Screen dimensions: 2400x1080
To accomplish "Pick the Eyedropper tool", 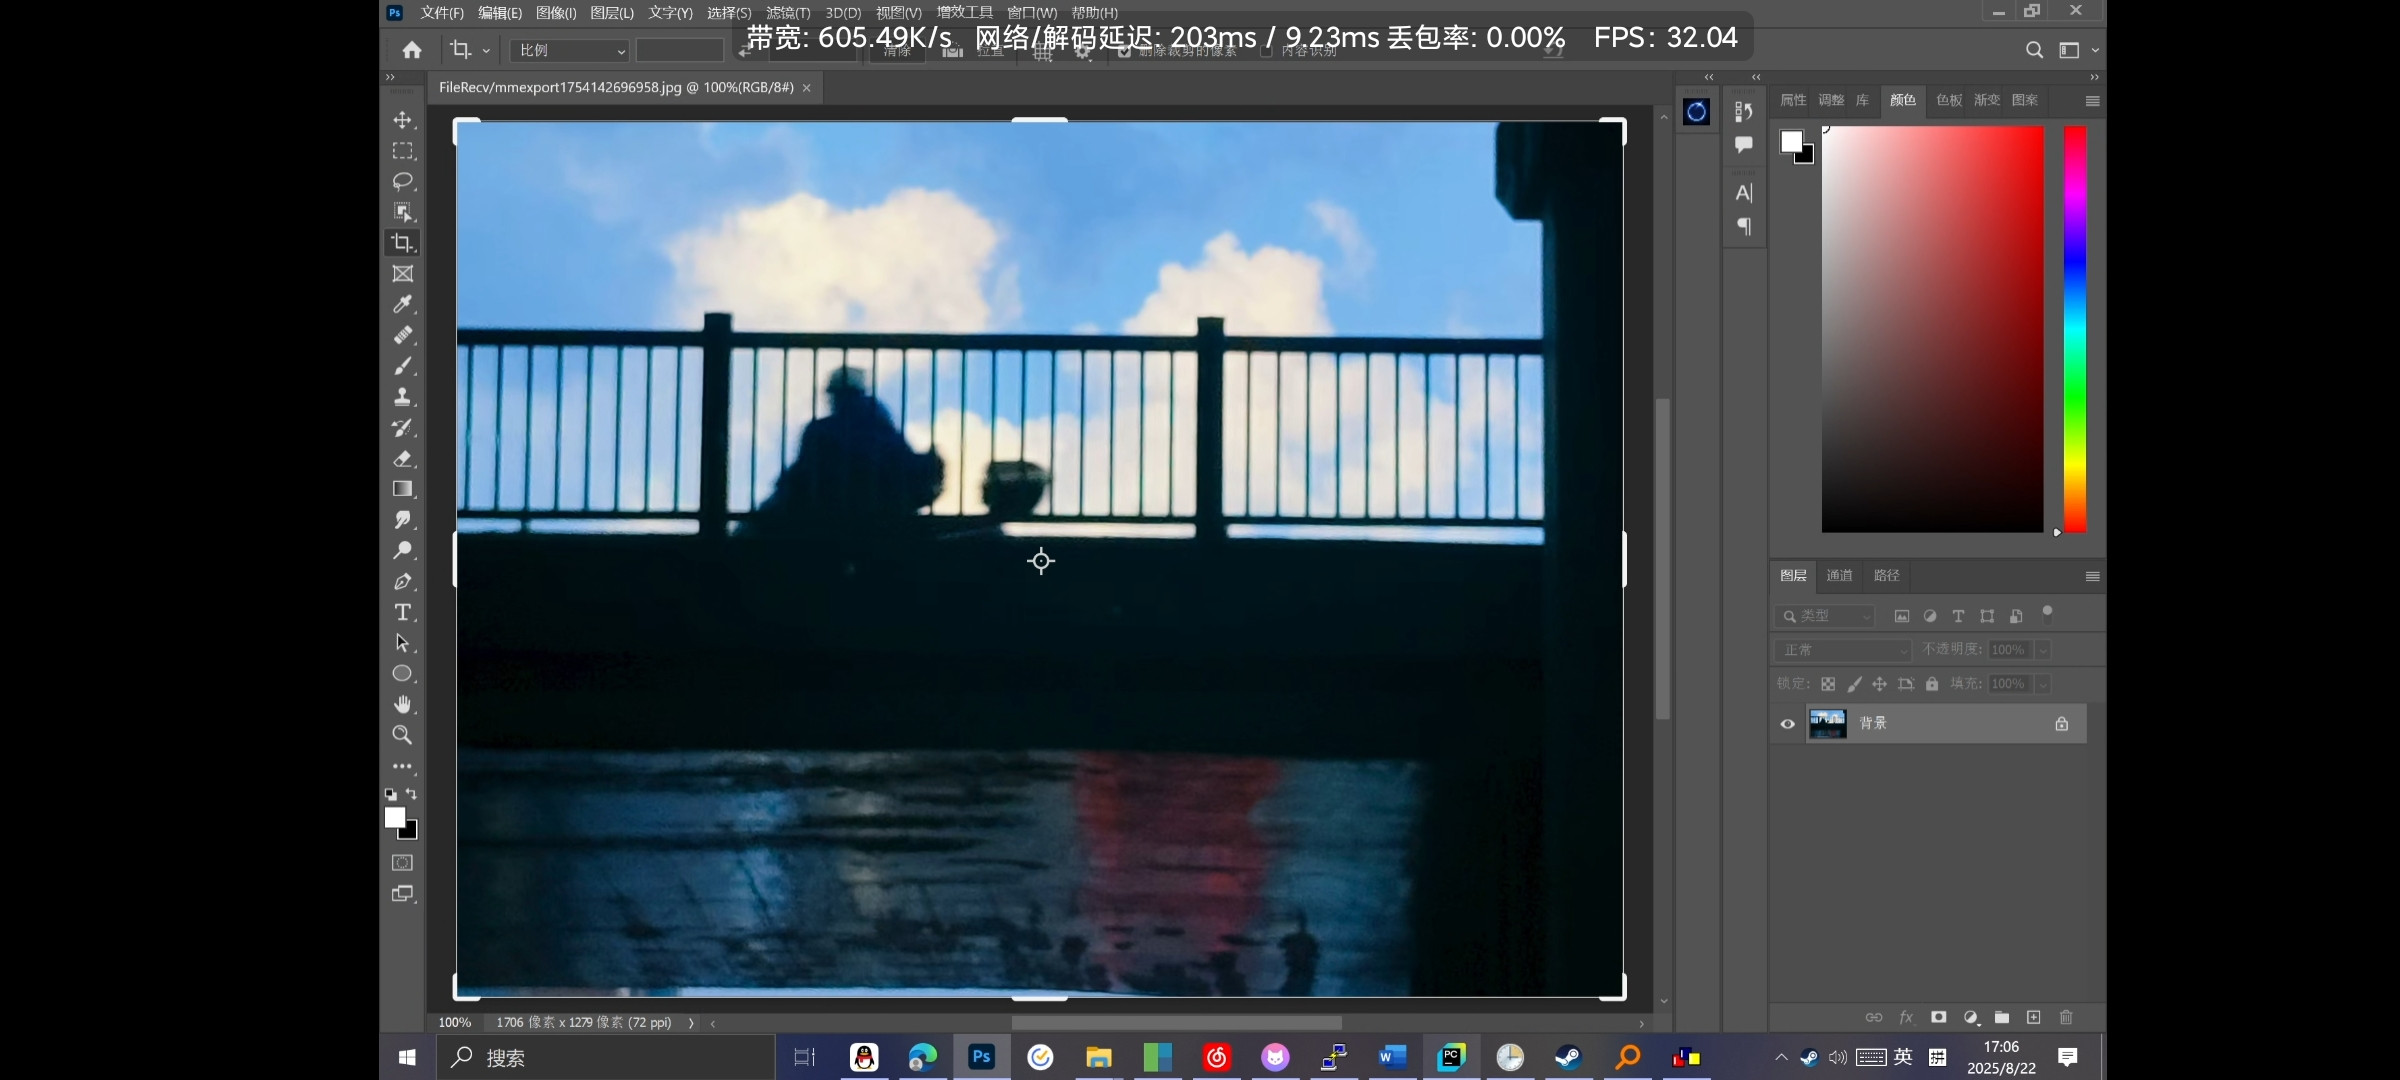I will click(x=403, y=304).
